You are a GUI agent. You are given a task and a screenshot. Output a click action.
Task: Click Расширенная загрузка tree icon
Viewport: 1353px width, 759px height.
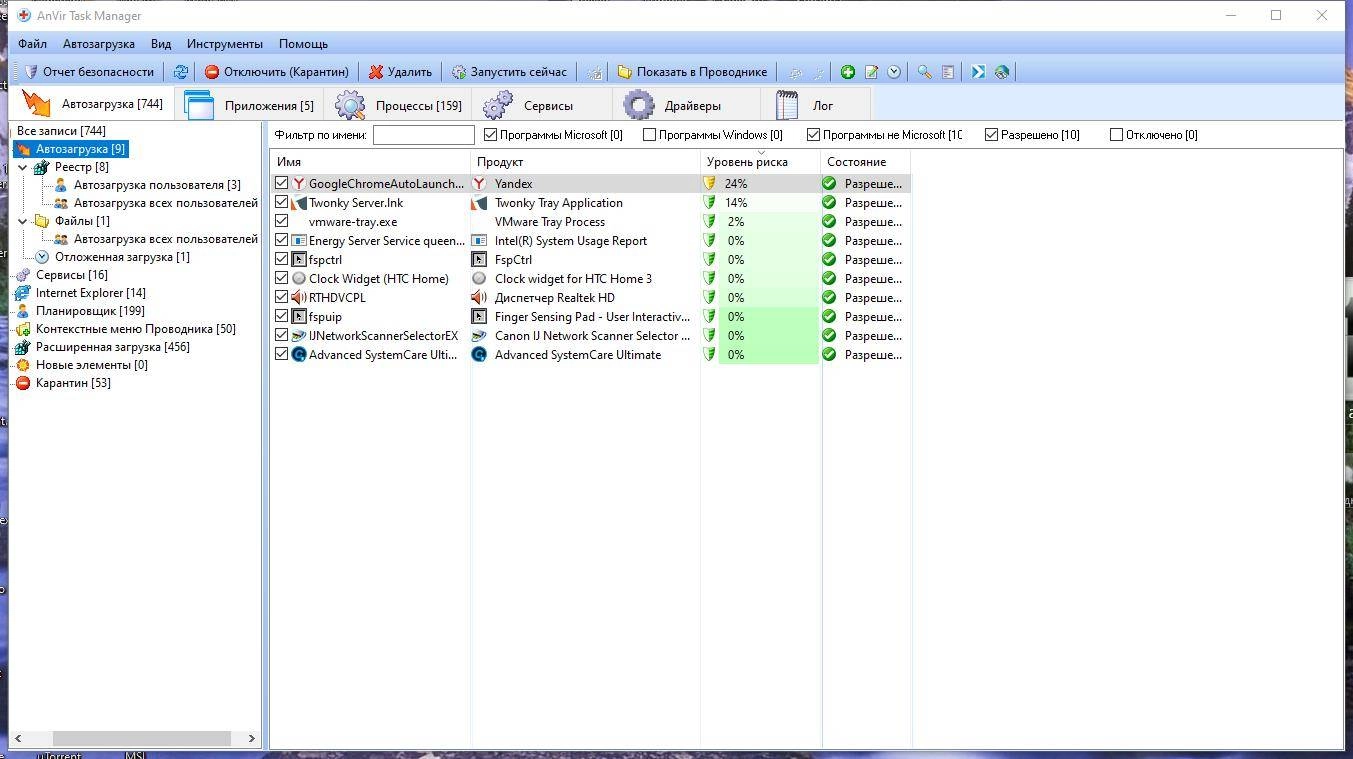(x=23, y=347)
